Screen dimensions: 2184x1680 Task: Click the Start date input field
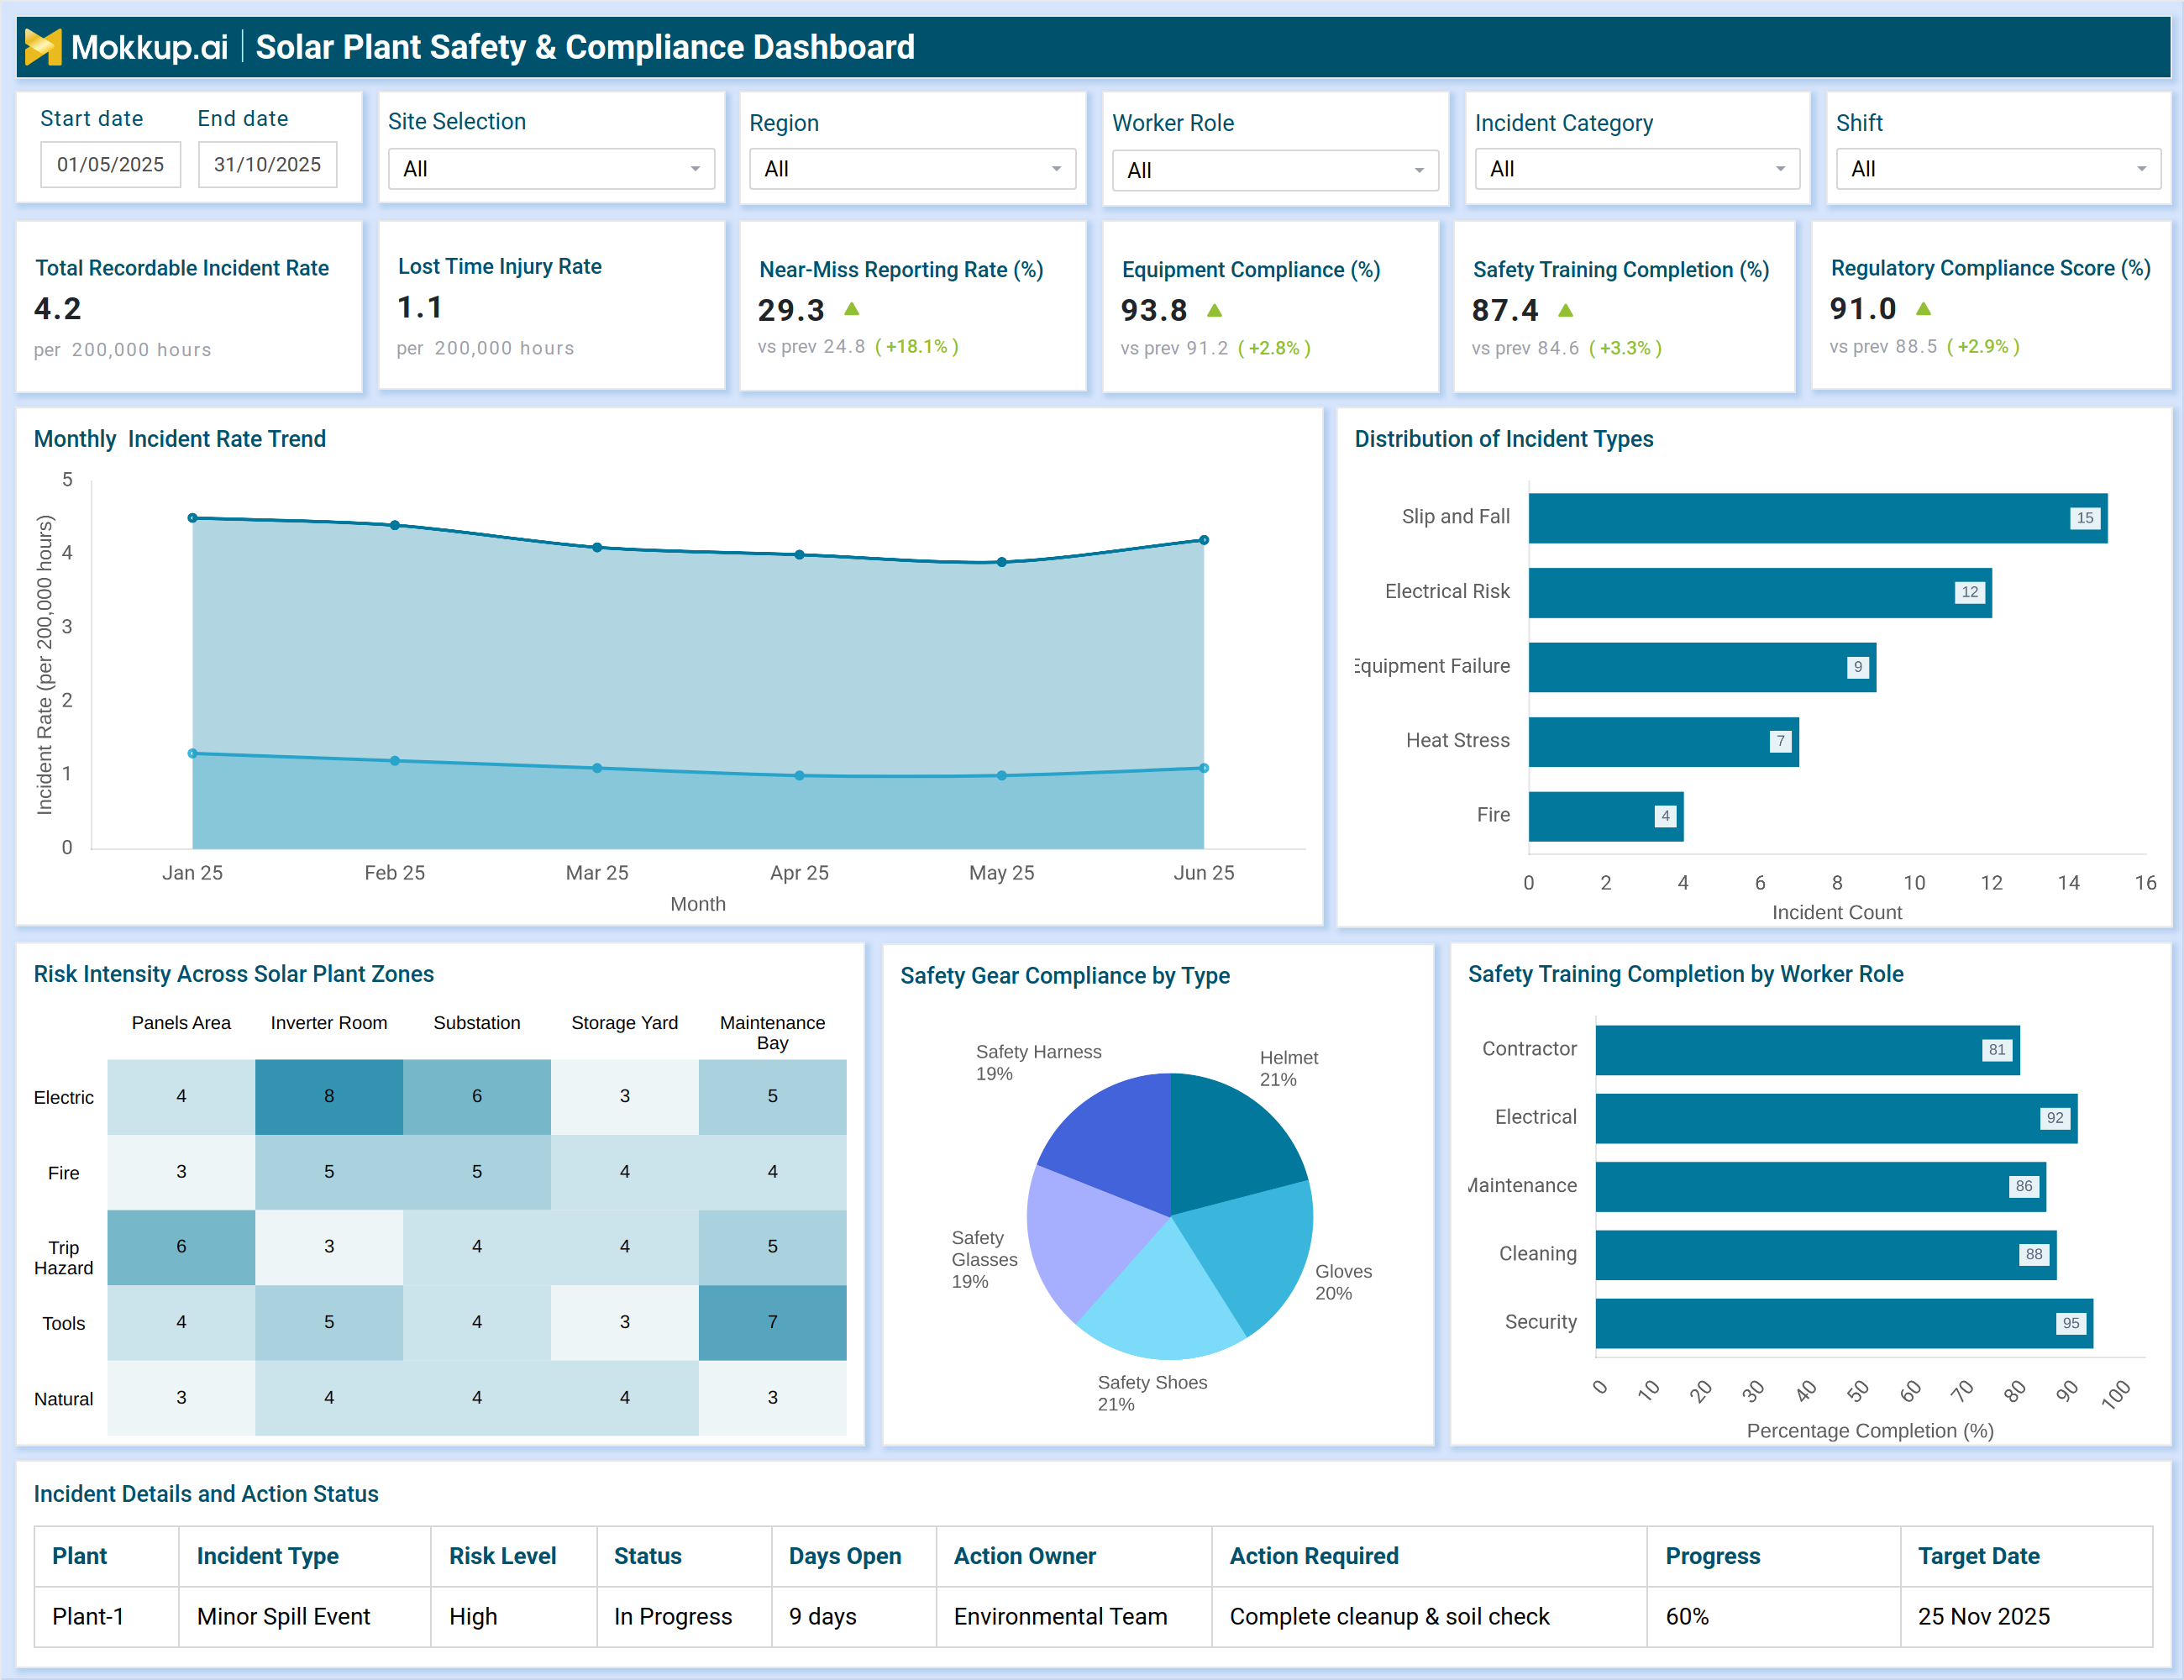[x=110, y=165]
